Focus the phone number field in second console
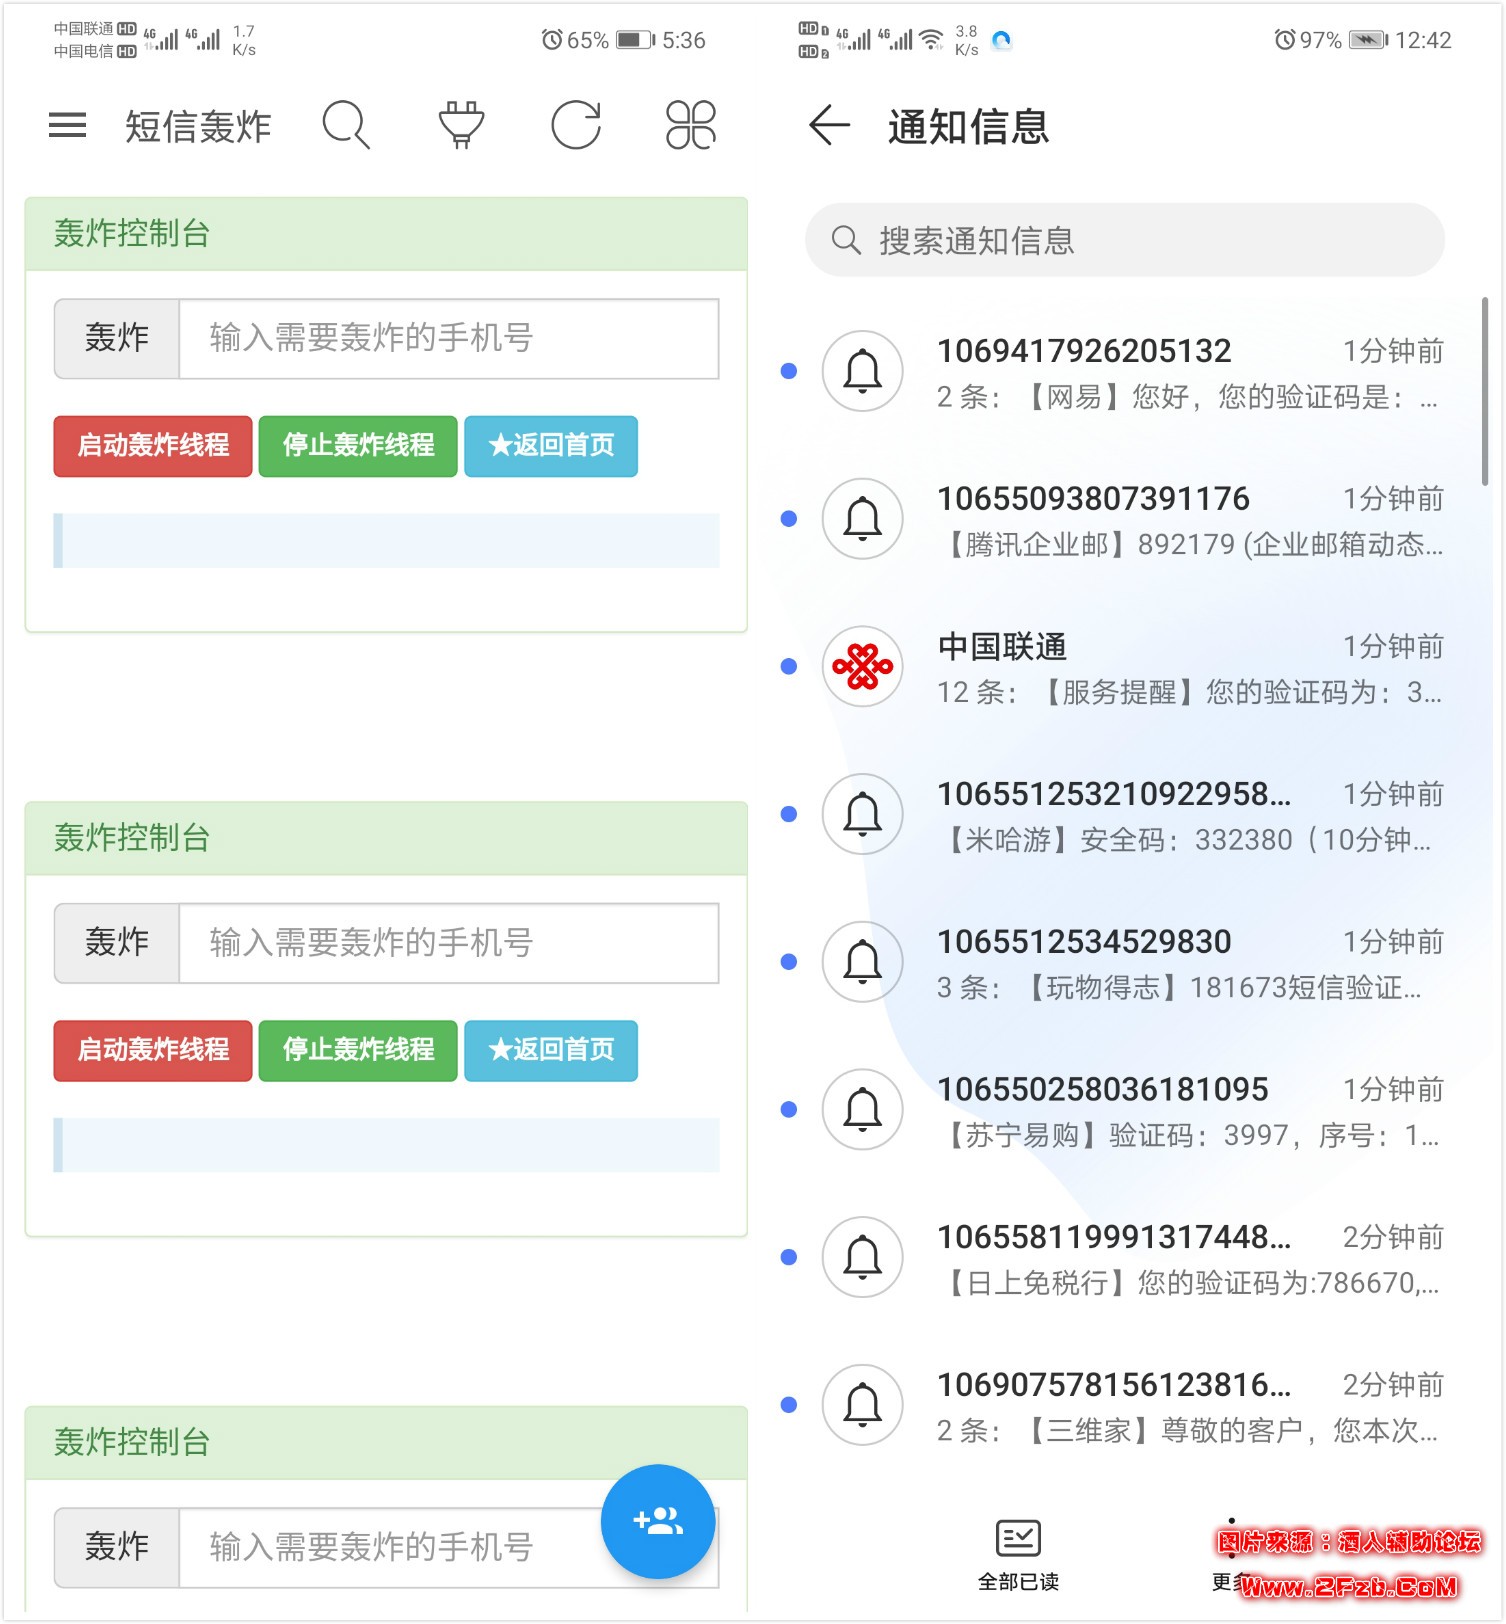The height and width of the screenshot is (1624, 1506). tap(449, 943)
